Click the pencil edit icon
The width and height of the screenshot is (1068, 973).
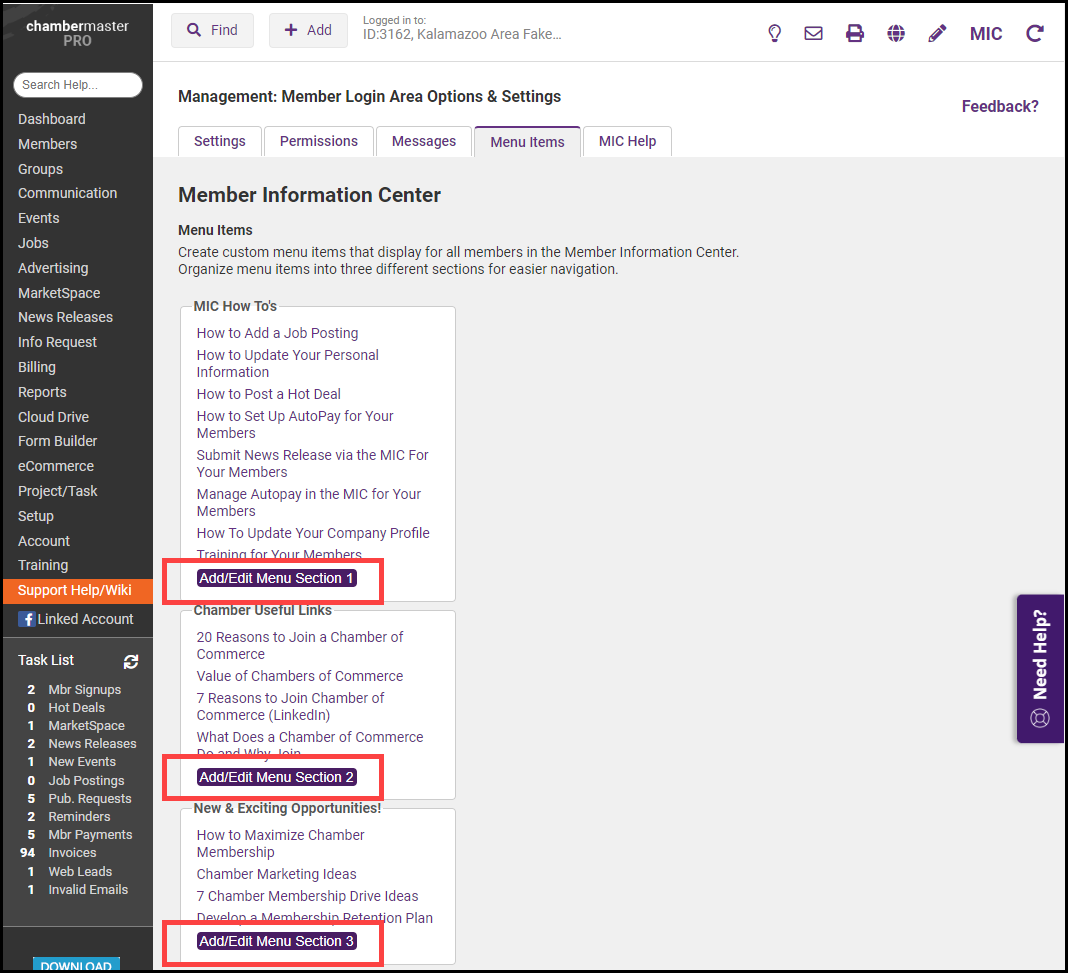point(937,33)
